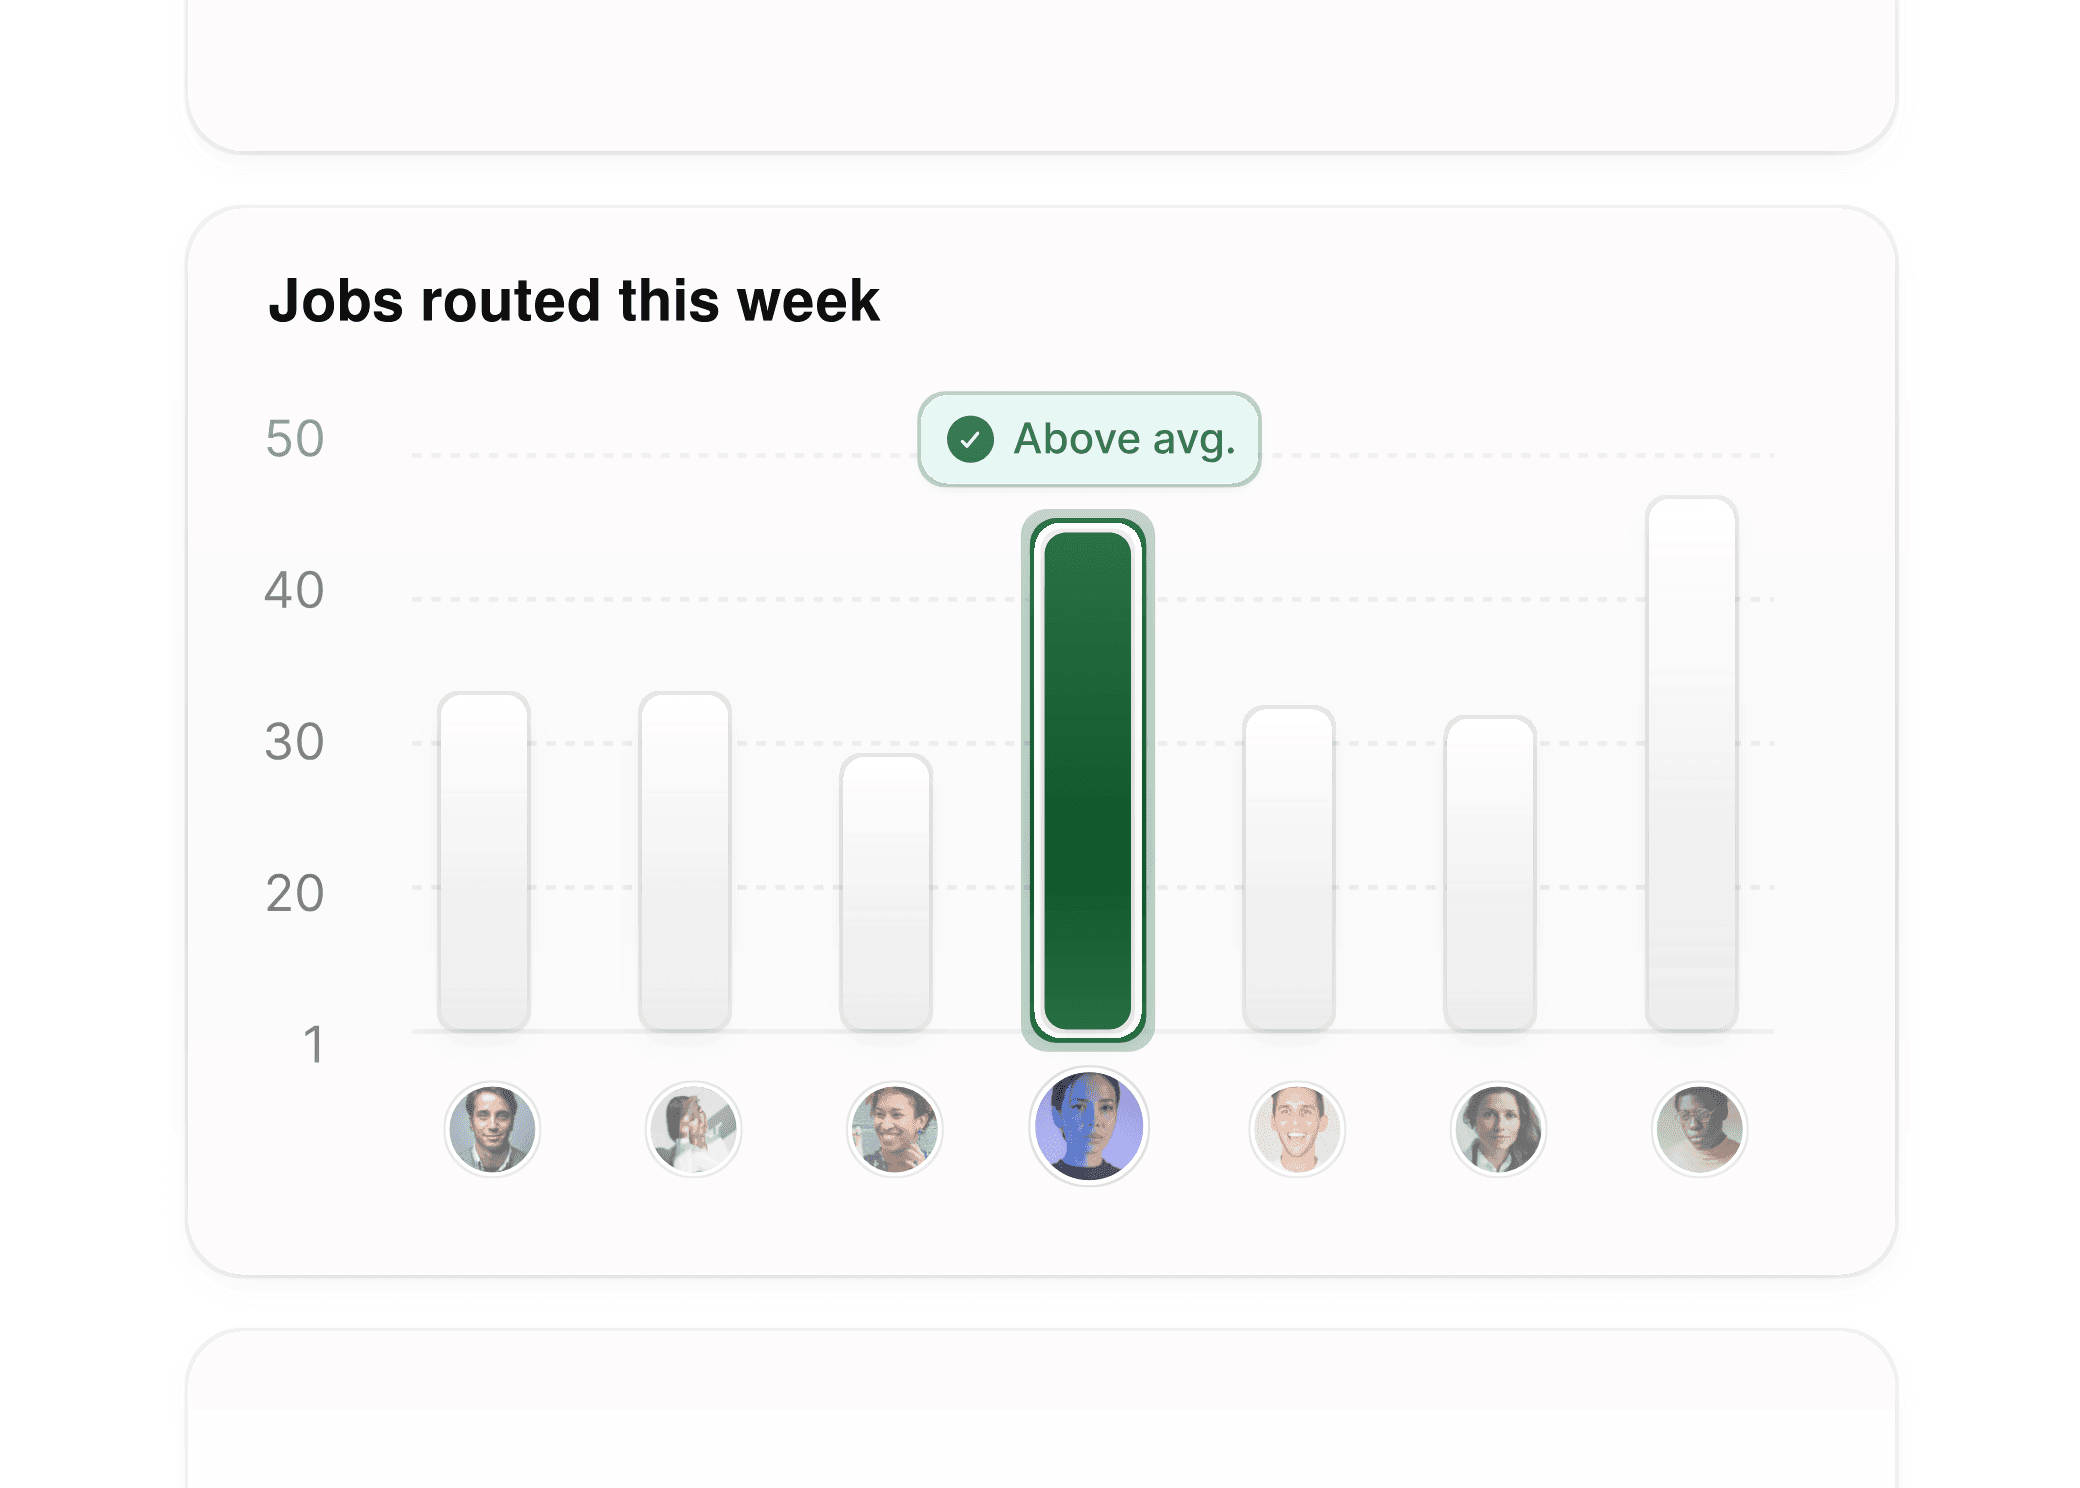Screen dimensions: 2080x1488
Task: Open the last teammate's avatar on the right
Action: (1699, 1128)
